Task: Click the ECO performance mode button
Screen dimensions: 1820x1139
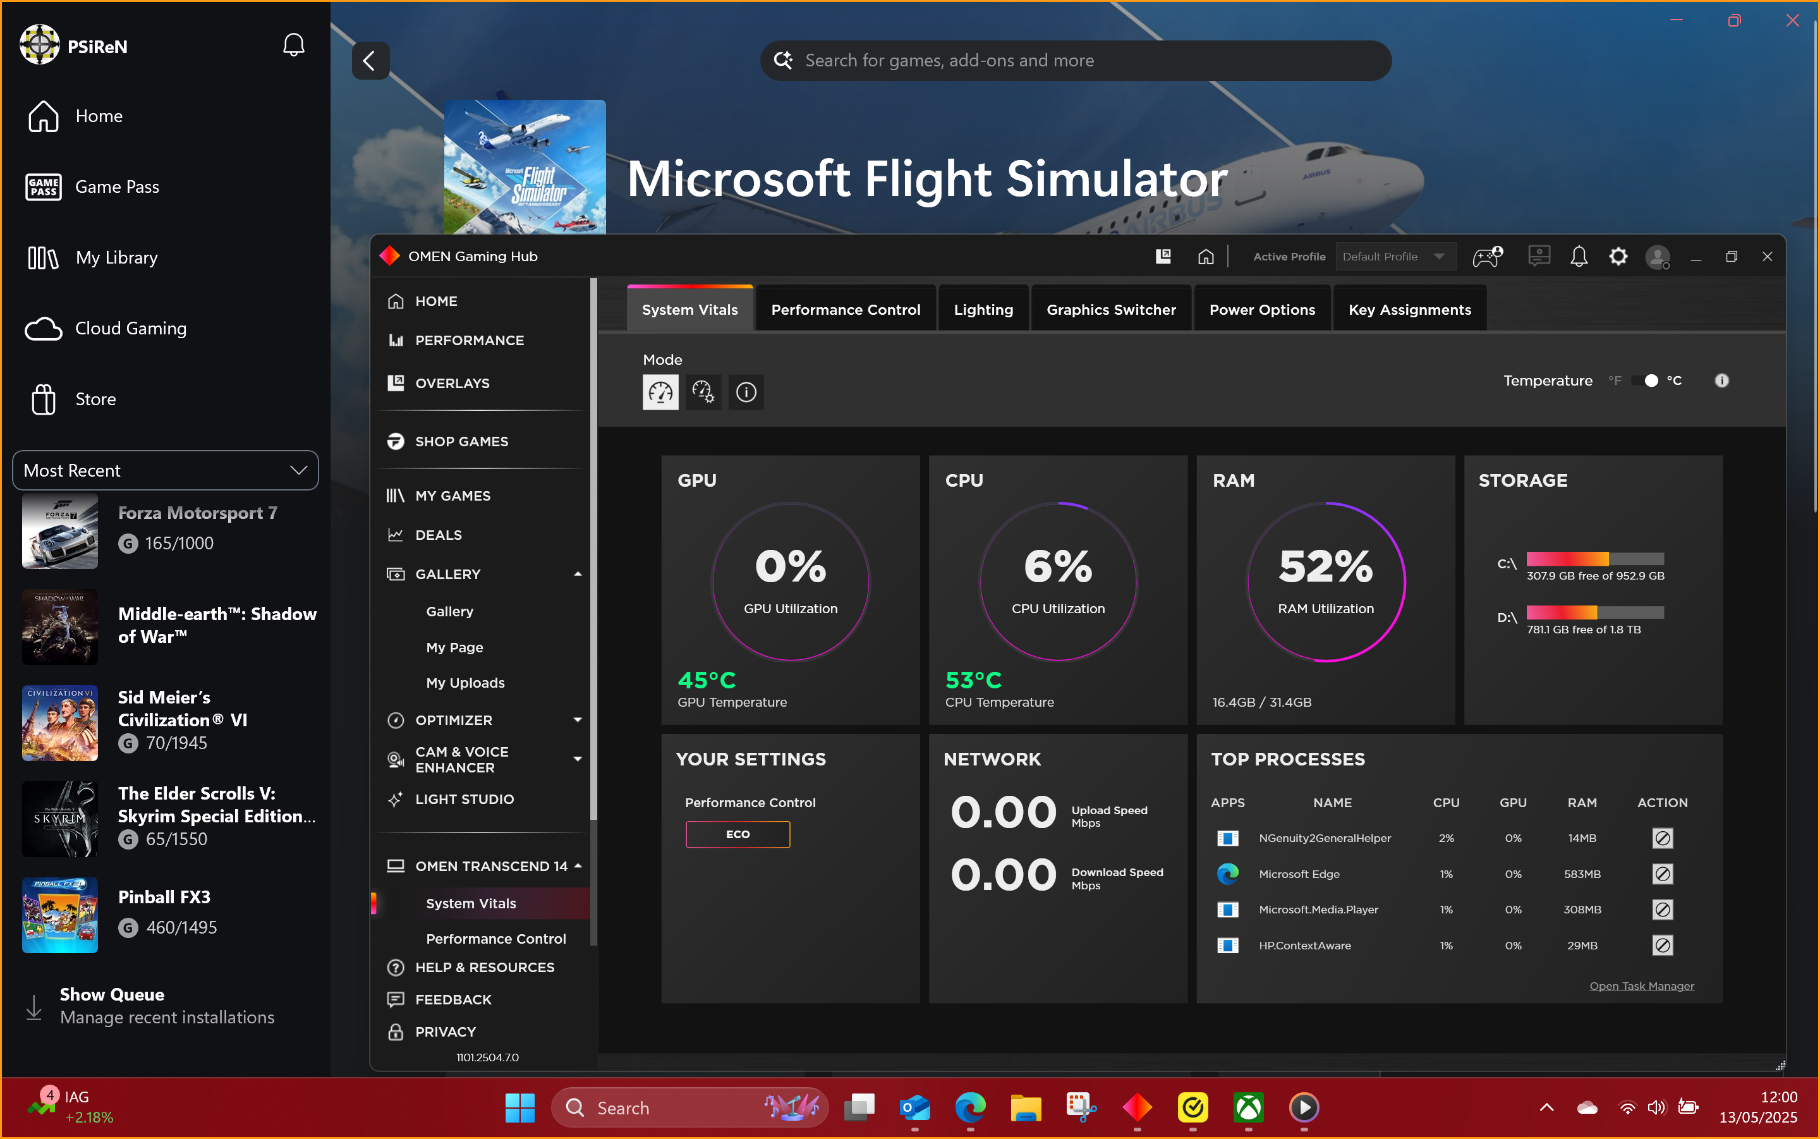Action: [738, 835]
